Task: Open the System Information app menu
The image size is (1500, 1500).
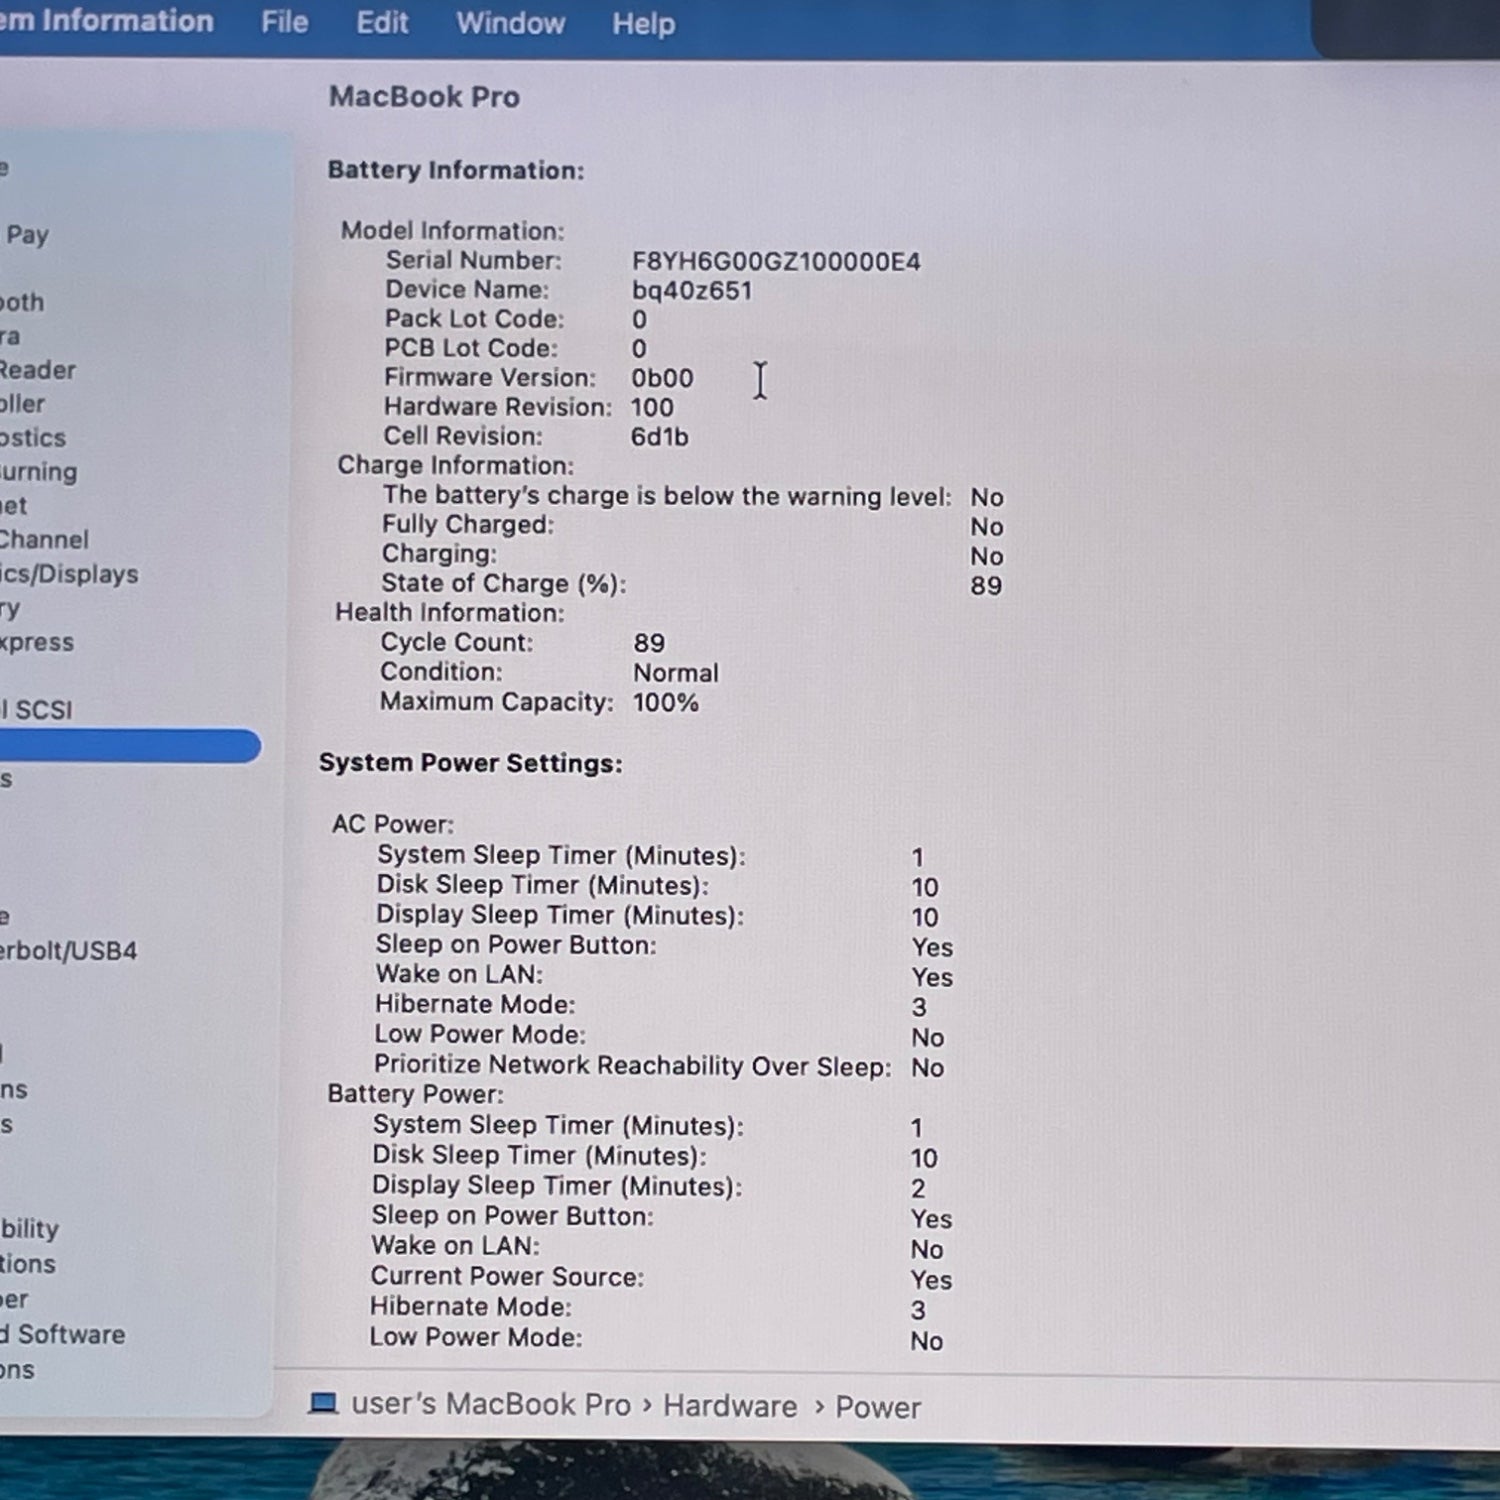Action: point(107,21)
